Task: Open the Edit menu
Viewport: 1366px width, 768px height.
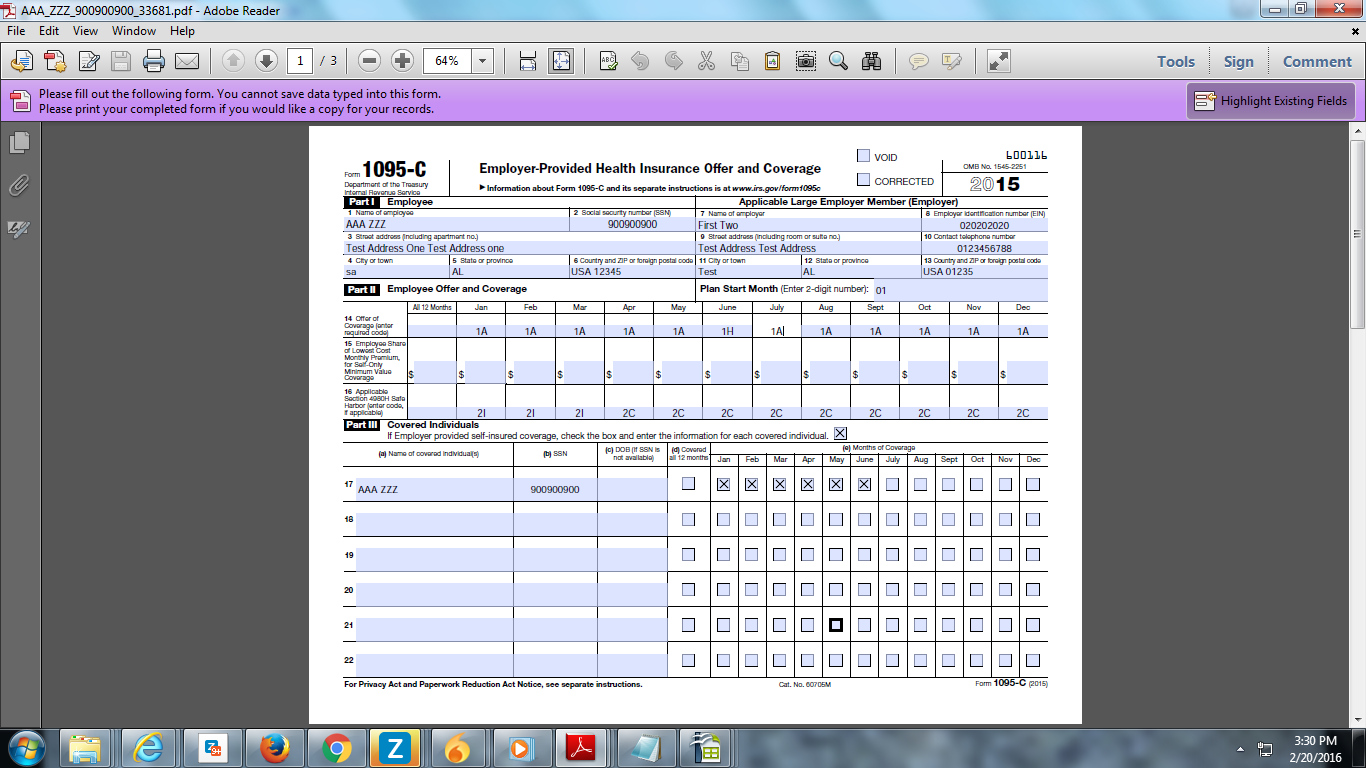Action: (x=49, y=31)
